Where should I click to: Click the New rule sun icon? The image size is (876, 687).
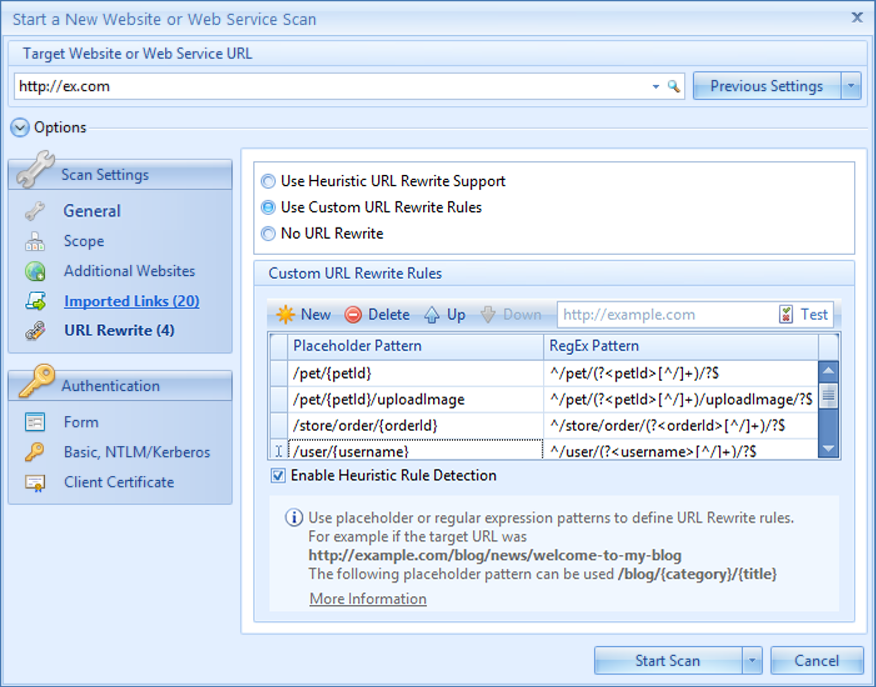click(x=286, y=314)
